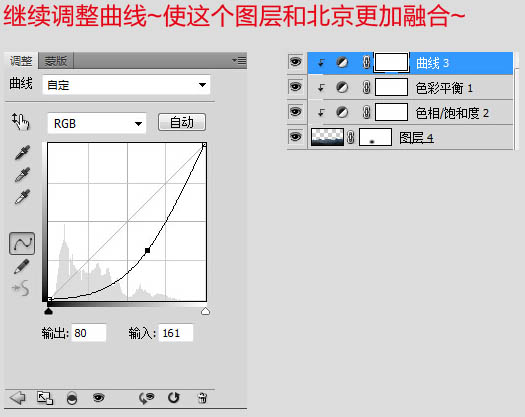525x417 pixels.
Task: Click mask link icon on 图层 4
Action: click(x=351, y=137)
